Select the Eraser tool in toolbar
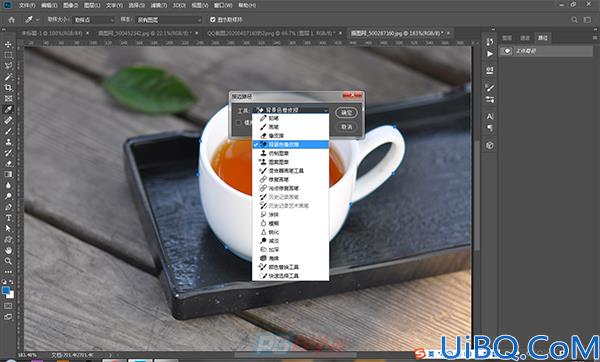This screenshot has width=600, height=362. (8, 163)
